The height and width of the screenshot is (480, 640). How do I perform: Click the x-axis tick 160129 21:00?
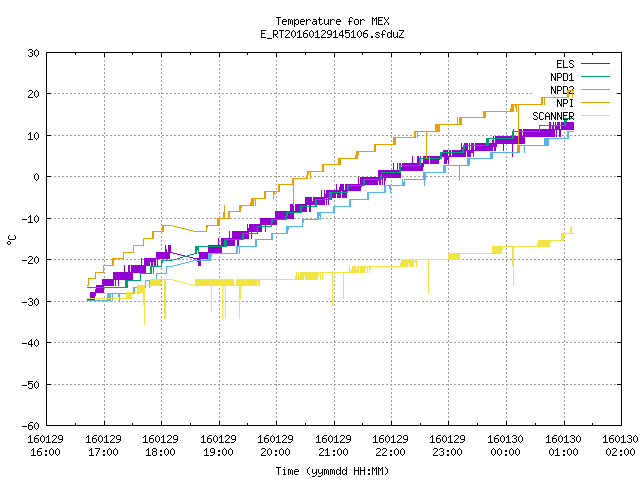coord(333,446)
